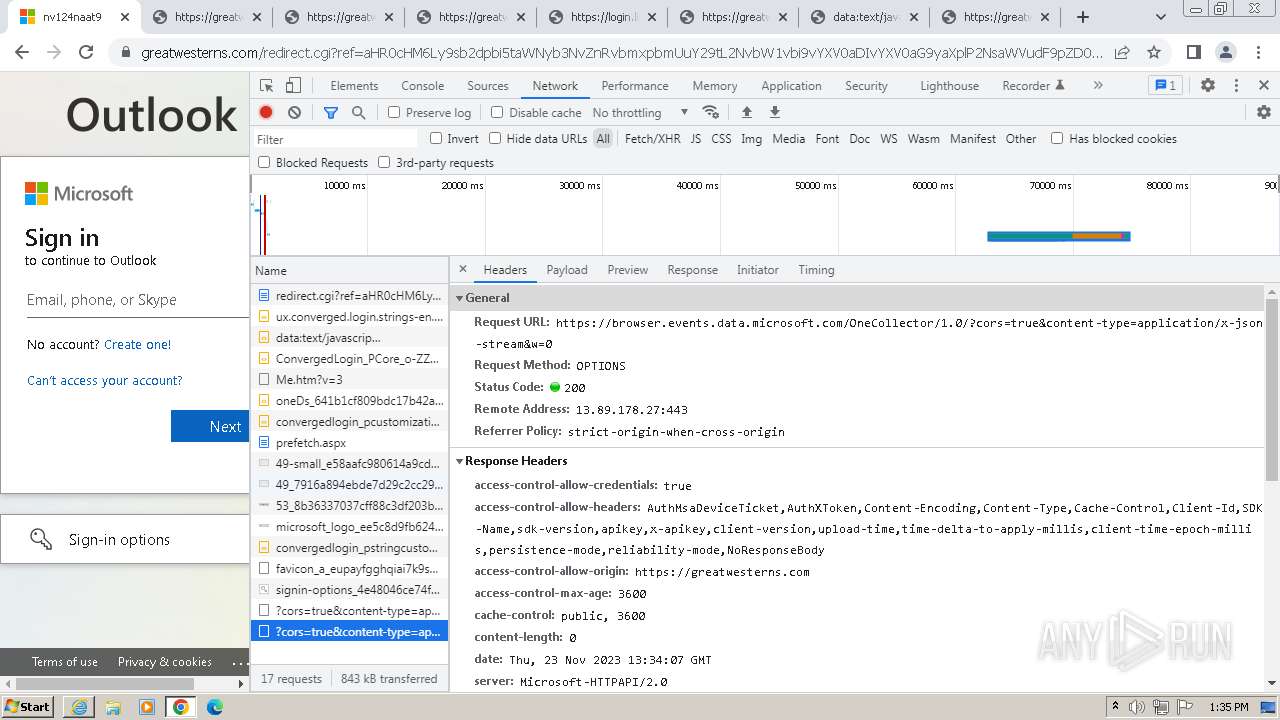Switch to the Timing tab
This screenshot has height=720, width=1280.
tap(816, 270)
